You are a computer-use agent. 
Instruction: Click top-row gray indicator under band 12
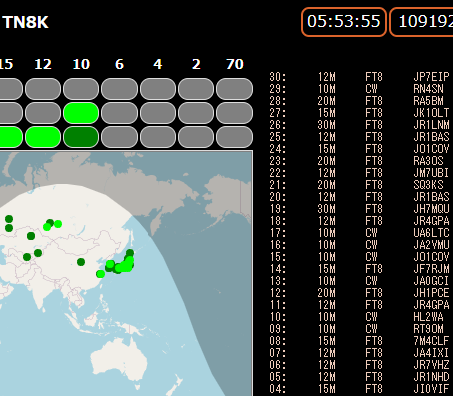click(x=43, y=89)
